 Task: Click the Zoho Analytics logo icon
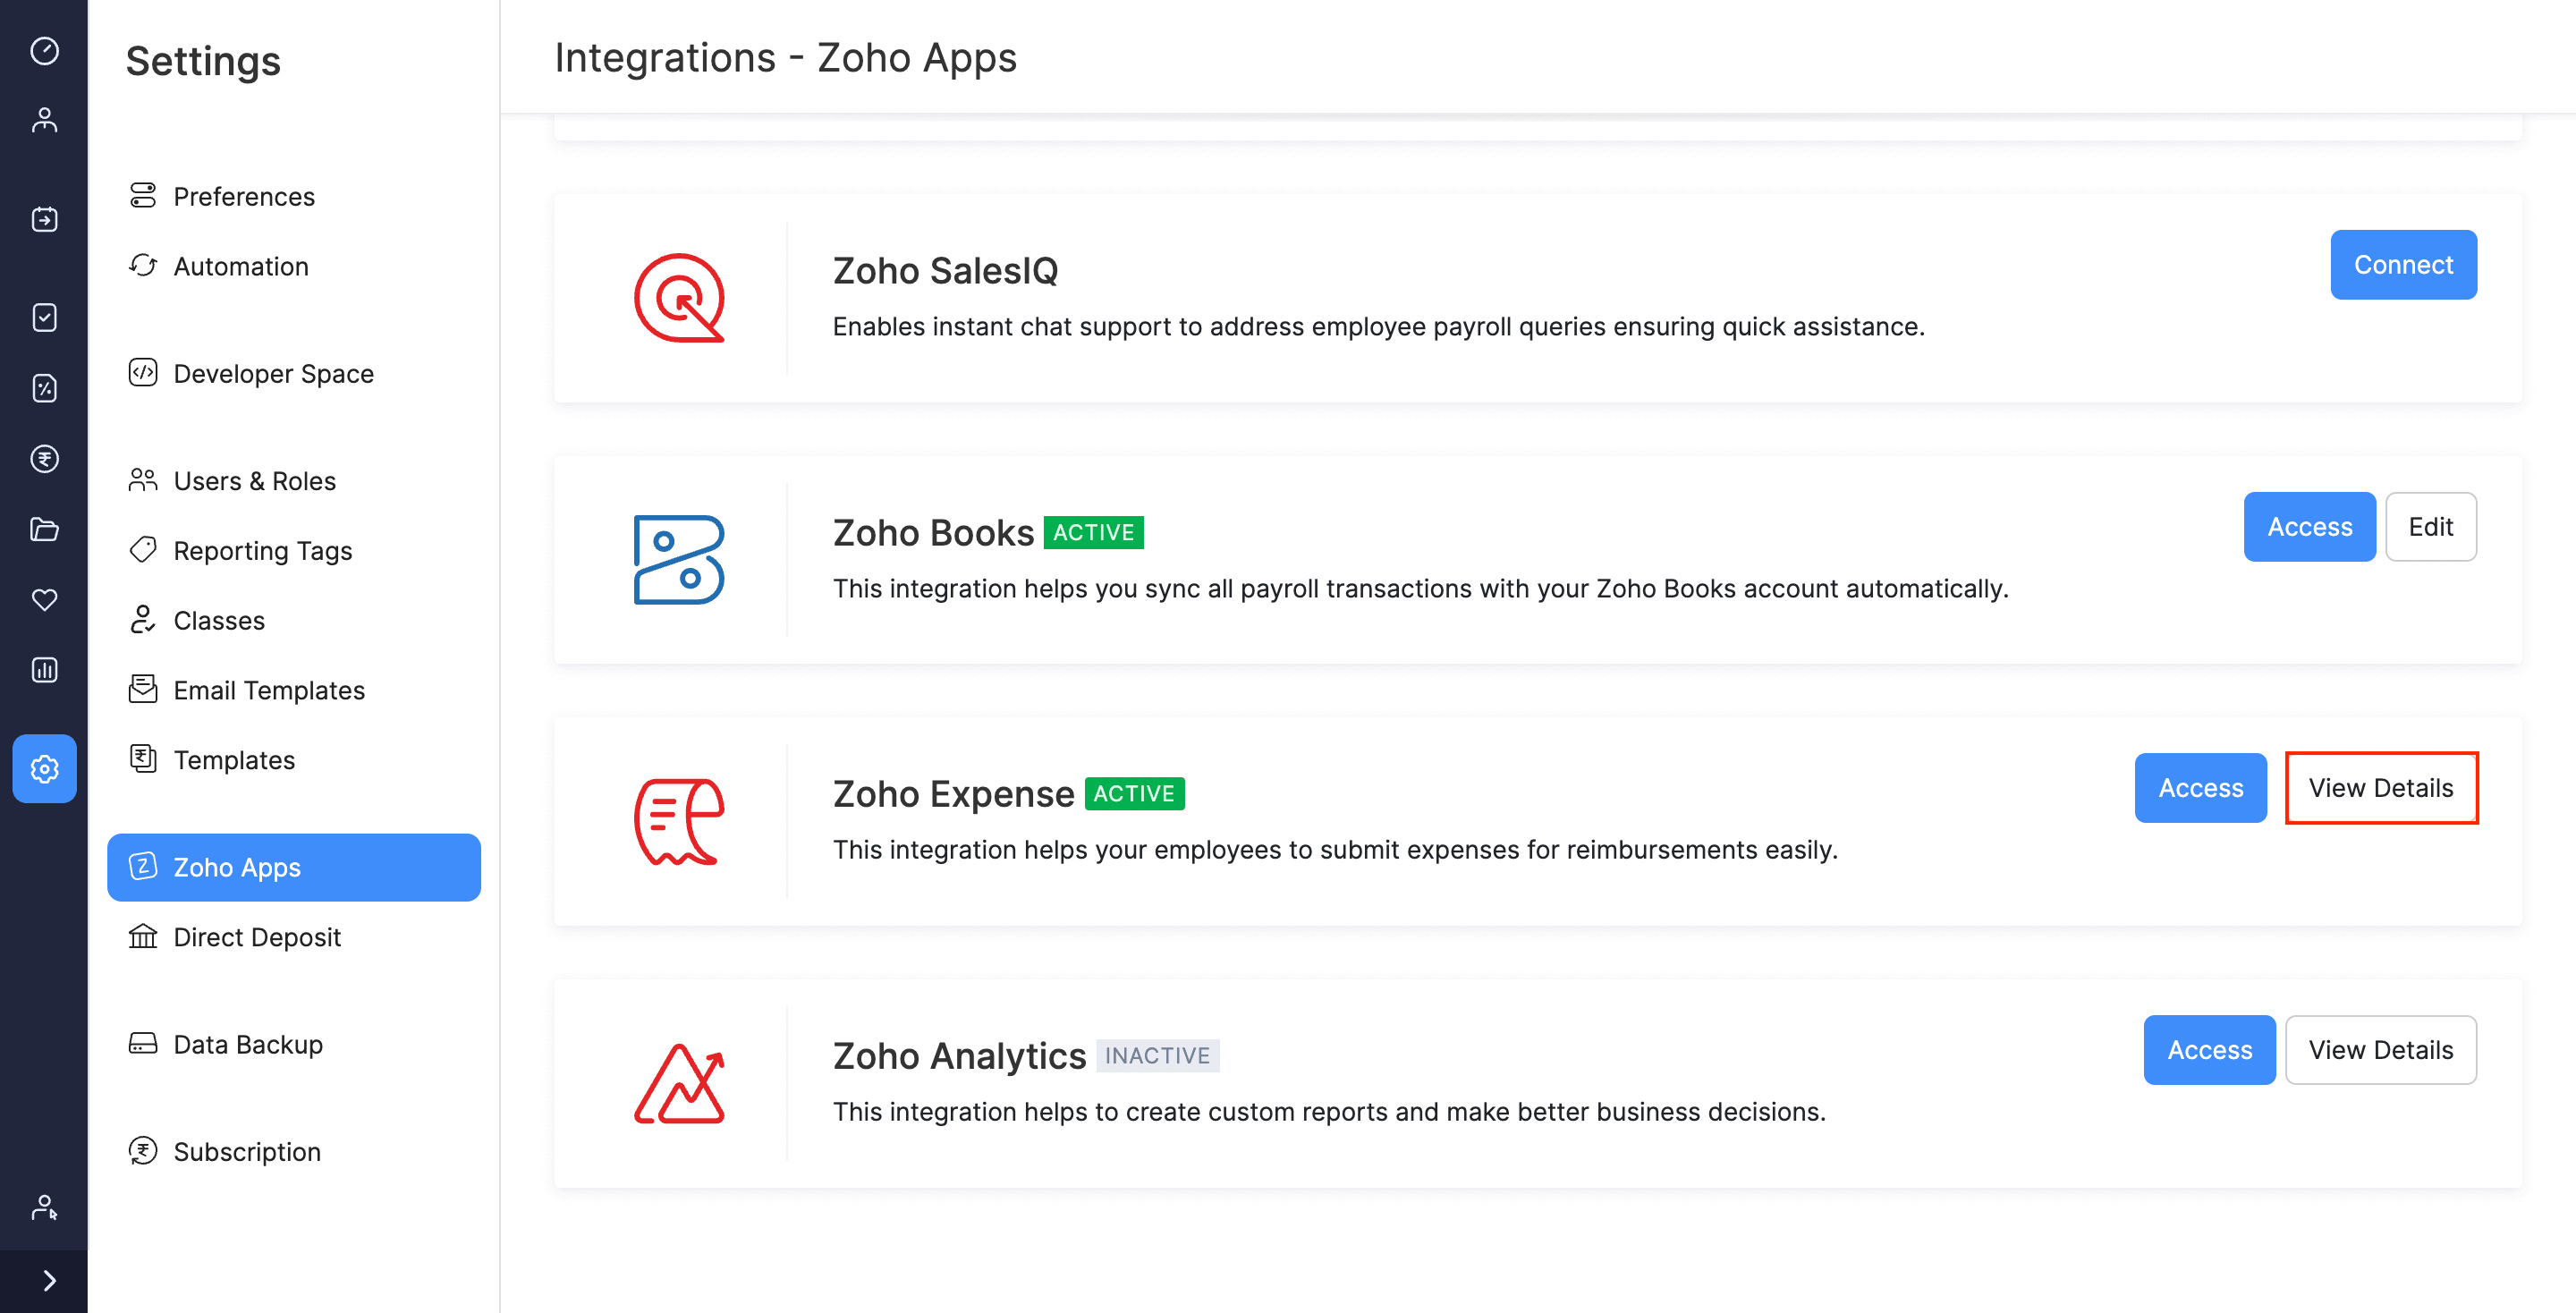point(679,1083)
